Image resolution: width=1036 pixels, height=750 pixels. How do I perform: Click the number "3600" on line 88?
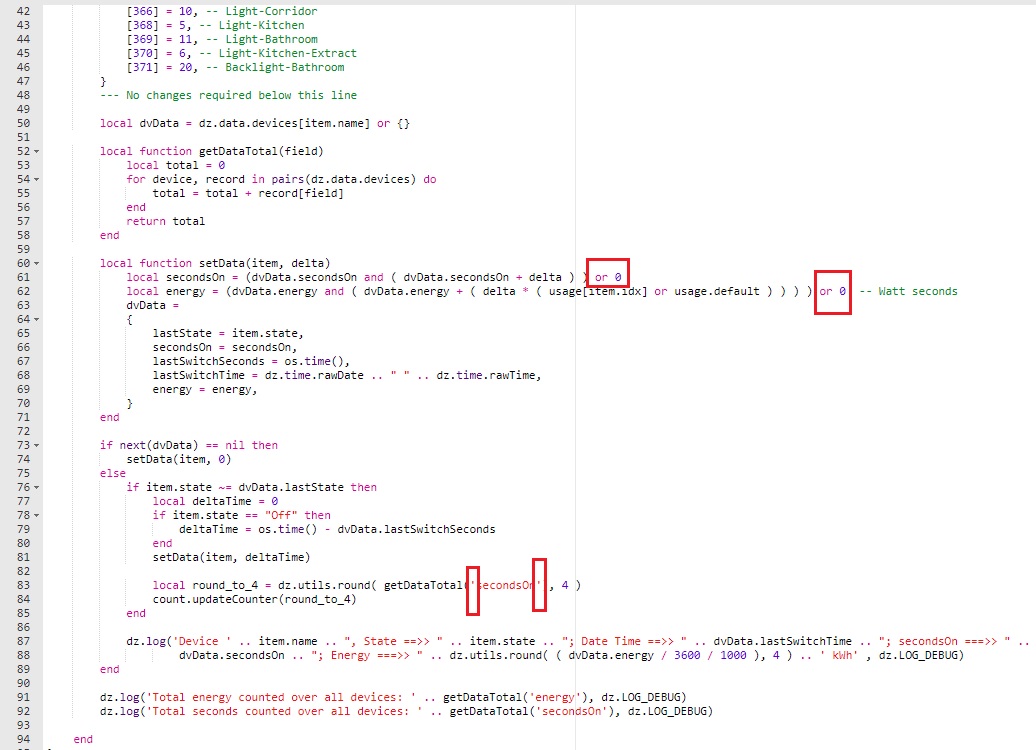pos(687,656)
